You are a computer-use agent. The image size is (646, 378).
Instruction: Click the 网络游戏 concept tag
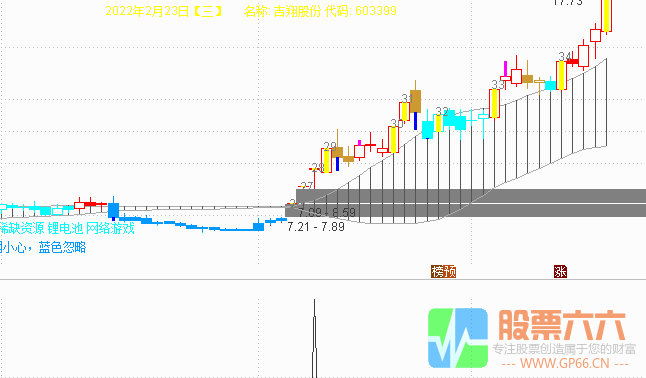point(110,228)
